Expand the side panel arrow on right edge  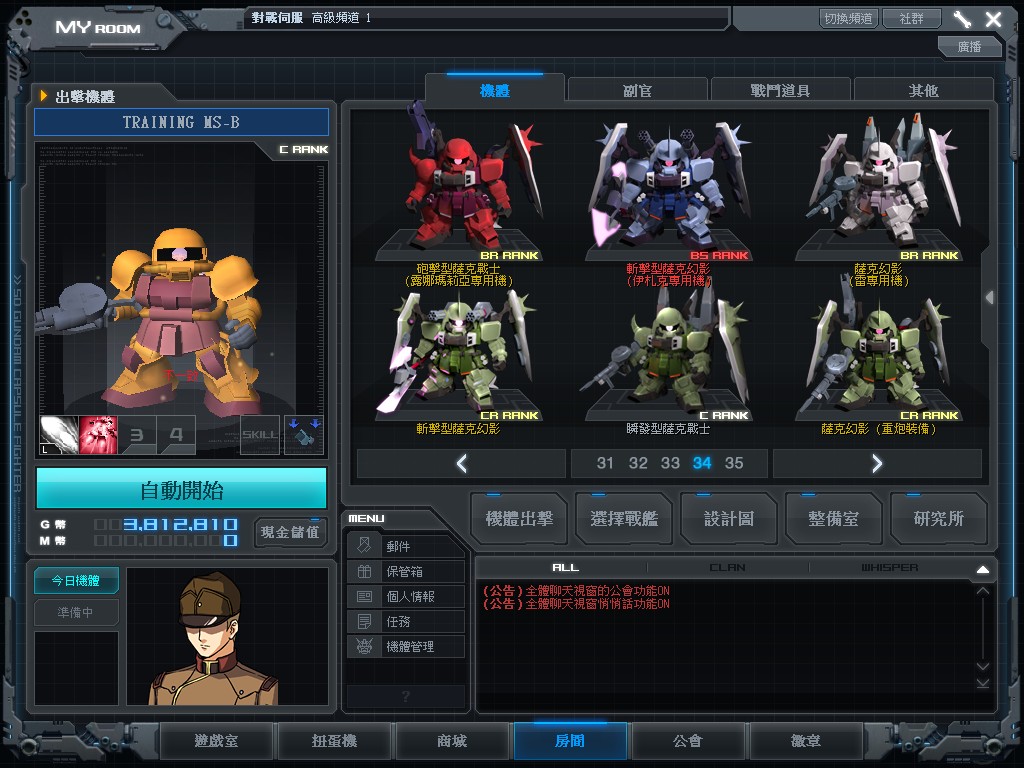(x=990, y=298)
